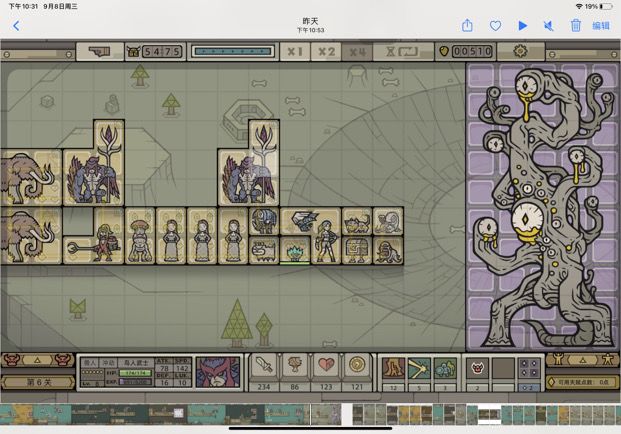Select the X2 game speed button
The image size is (621, 434).
click(325, 51)
